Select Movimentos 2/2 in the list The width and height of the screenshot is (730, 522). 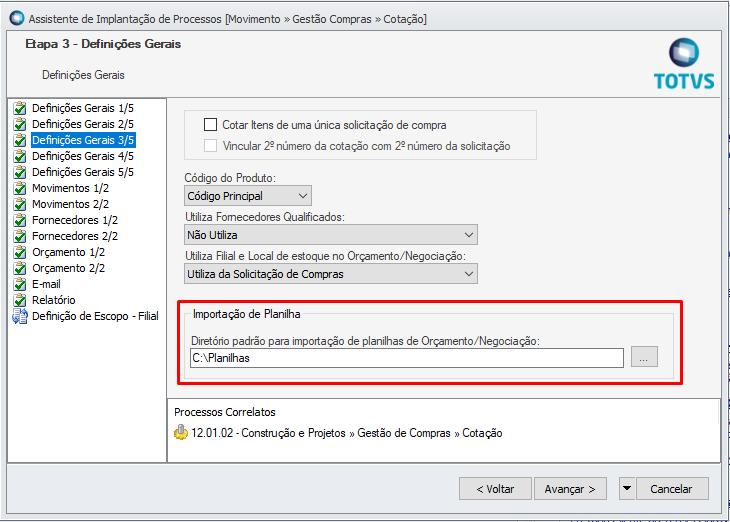(x=70, y=204)
